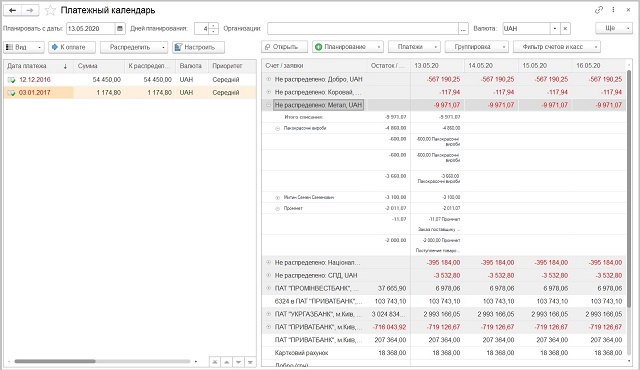Click the 16.05.20 column header
Screen dimensions: 640x370
599,65
